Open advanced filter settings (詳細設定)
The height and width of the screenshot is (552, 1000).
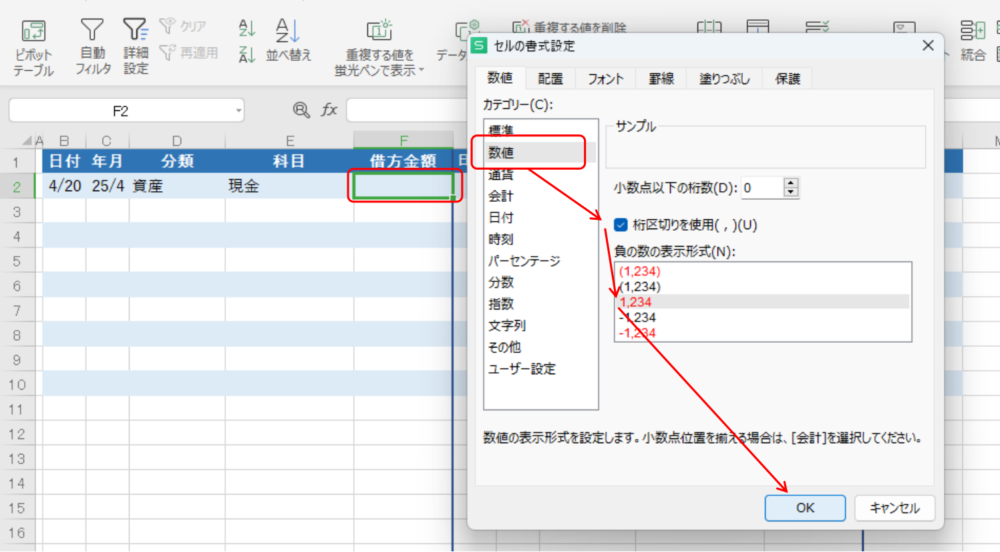[136, 33]
